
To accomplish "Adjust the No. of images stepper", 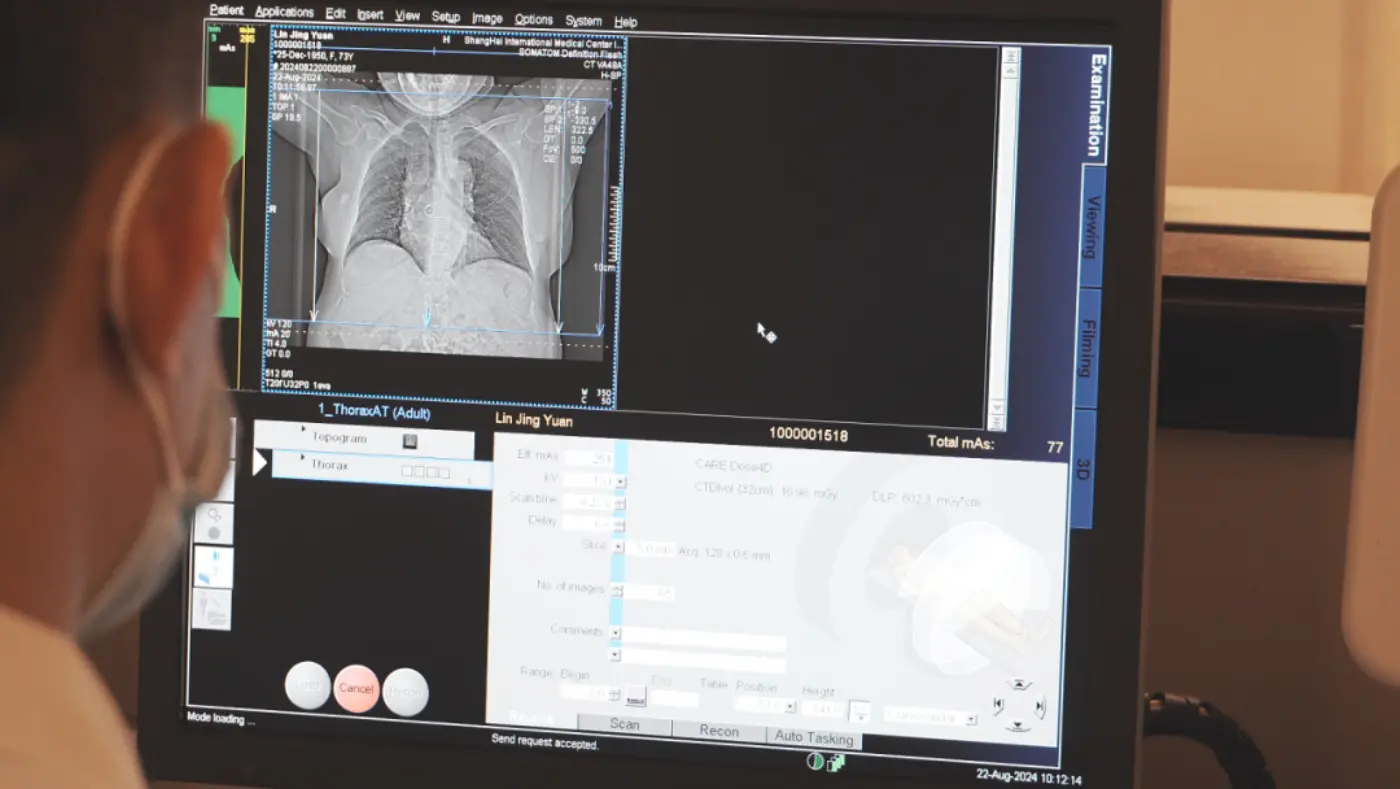I will point(616,590).
